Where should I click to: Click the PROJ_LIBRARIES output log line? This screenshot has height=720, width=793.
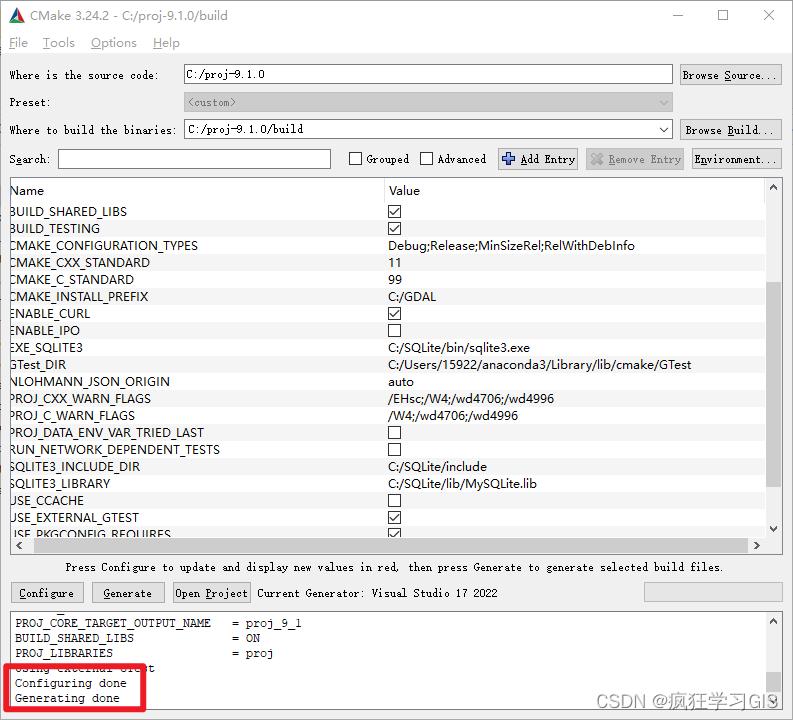(x=144, y=653)
